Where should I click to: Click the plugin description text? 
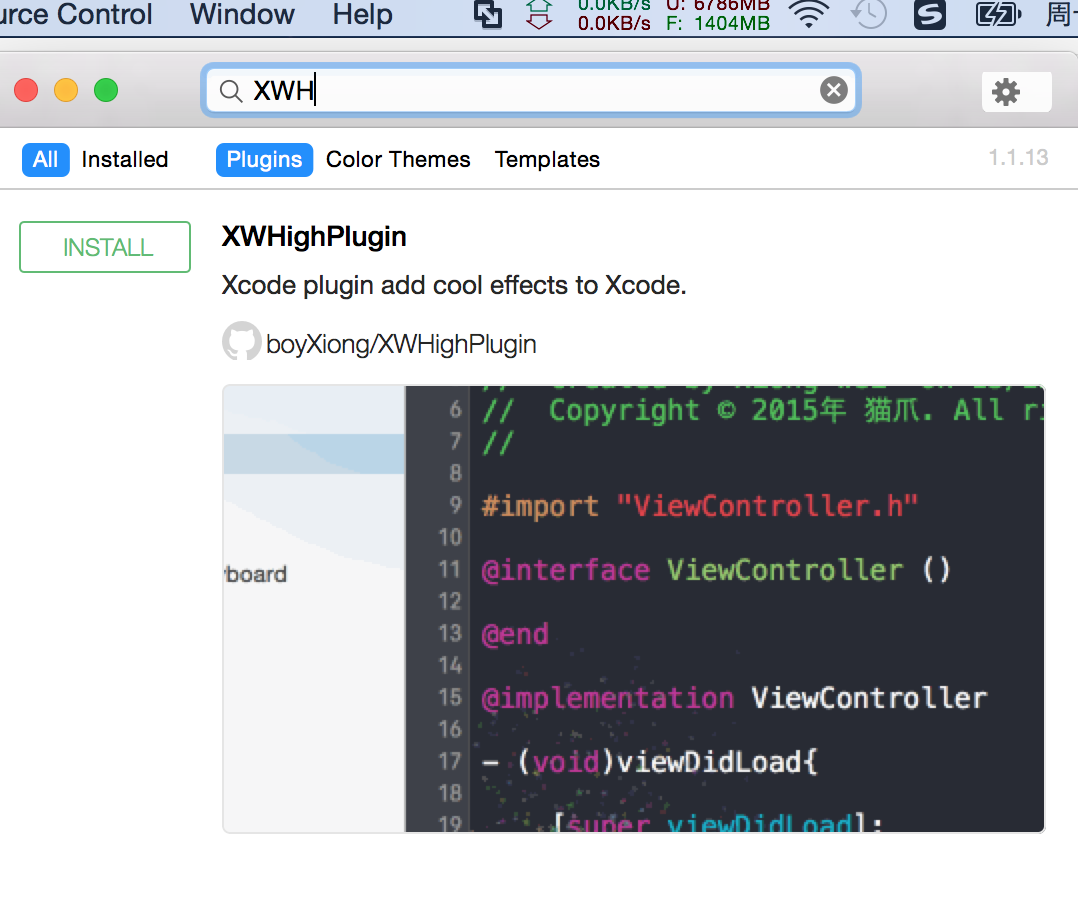coord(454,285)
